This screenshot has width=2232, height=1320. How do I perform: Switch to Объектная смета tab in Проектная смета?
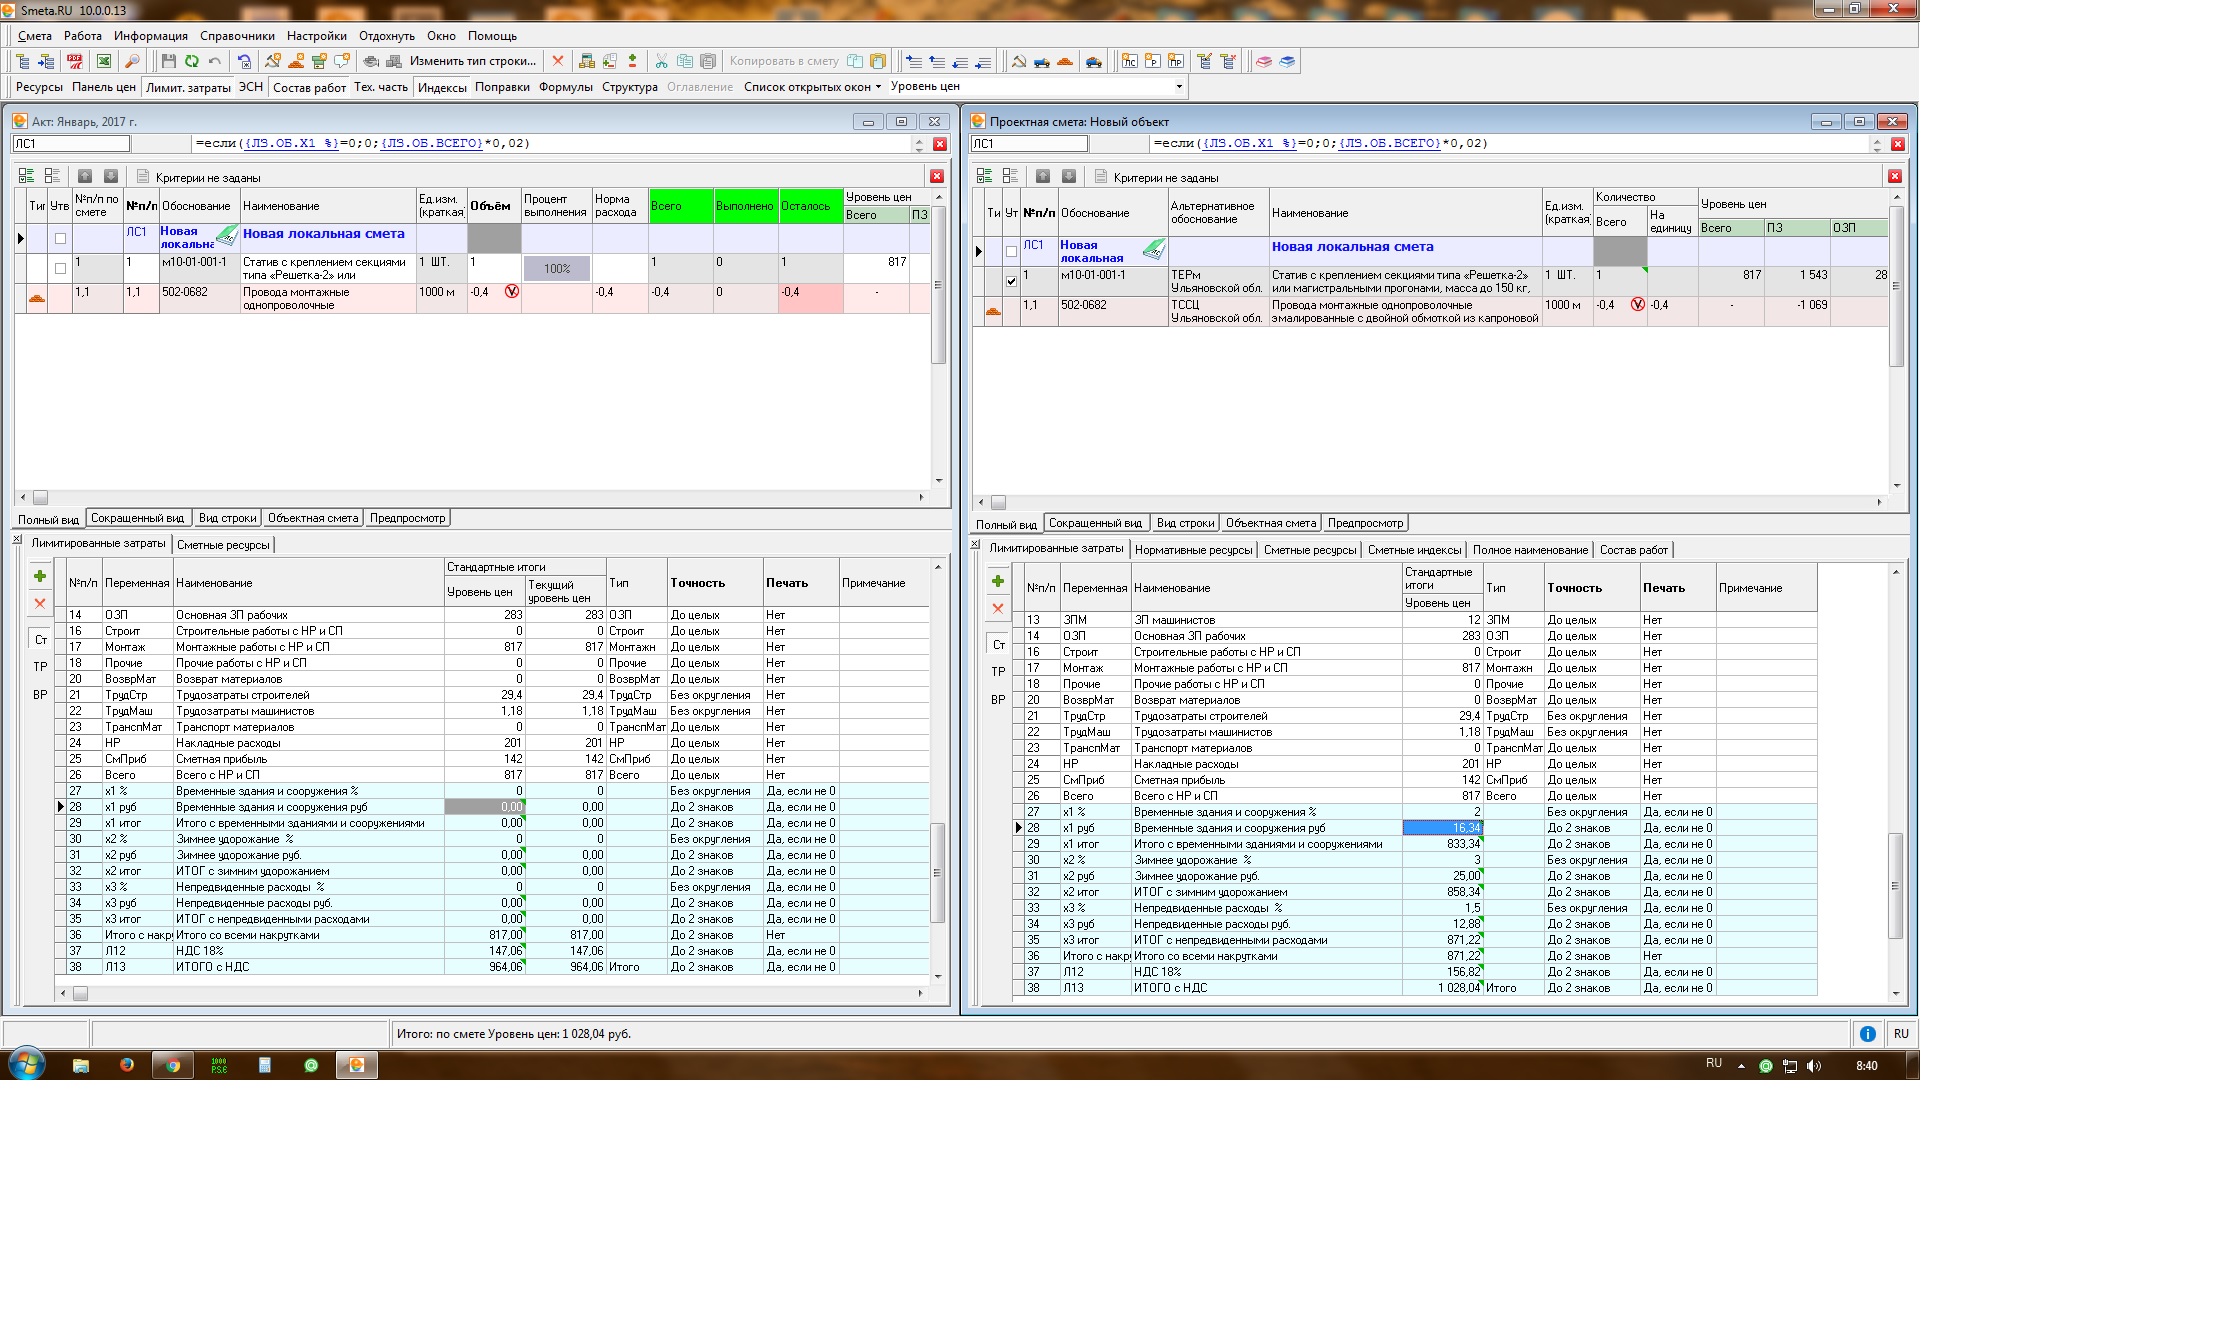tap(1270, 523)
